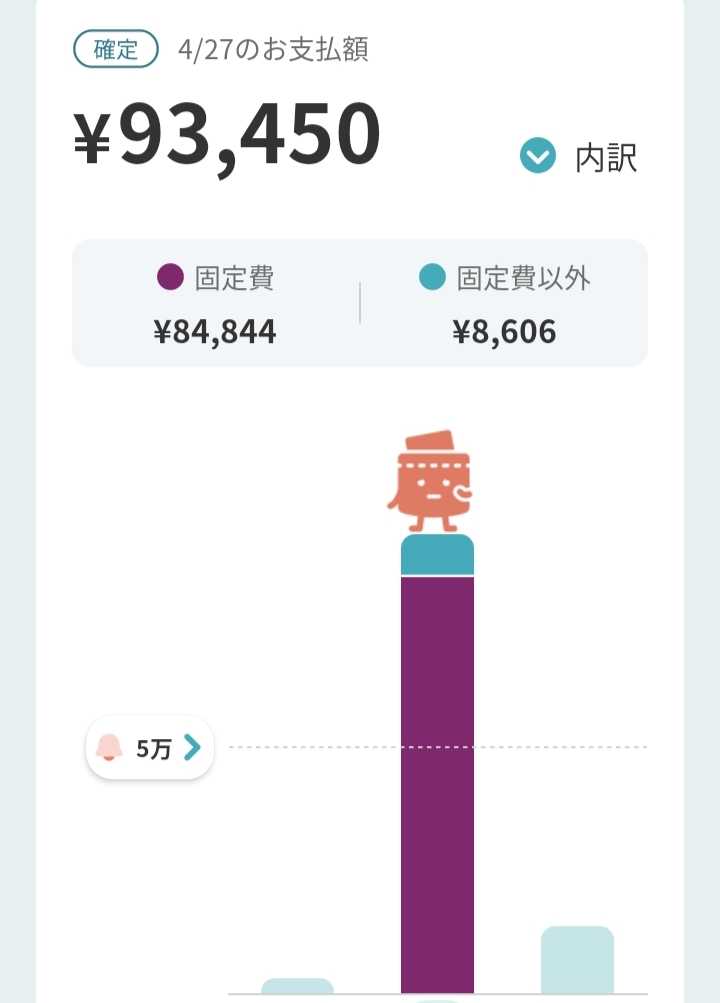Image resolution: width=720 pixels, height=1003 pixels.
Task: Choose the light blue next-month bar
Action: pyautogui.click(x=577, y=960)
